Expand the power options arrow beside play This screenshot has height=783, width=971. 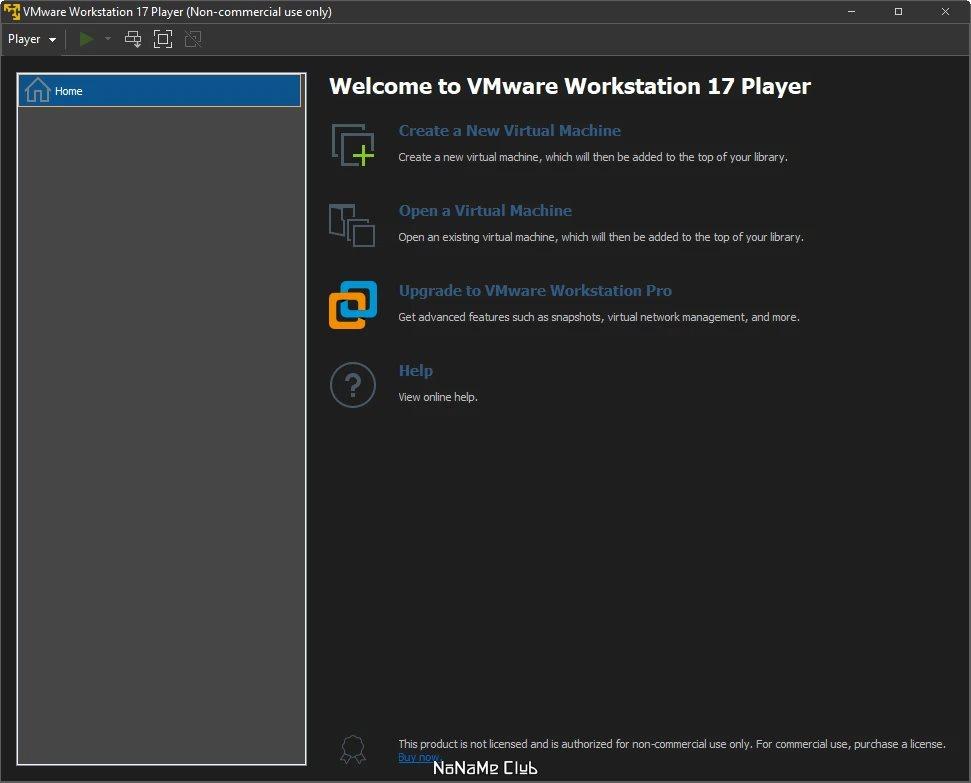(x=108, y=39)
